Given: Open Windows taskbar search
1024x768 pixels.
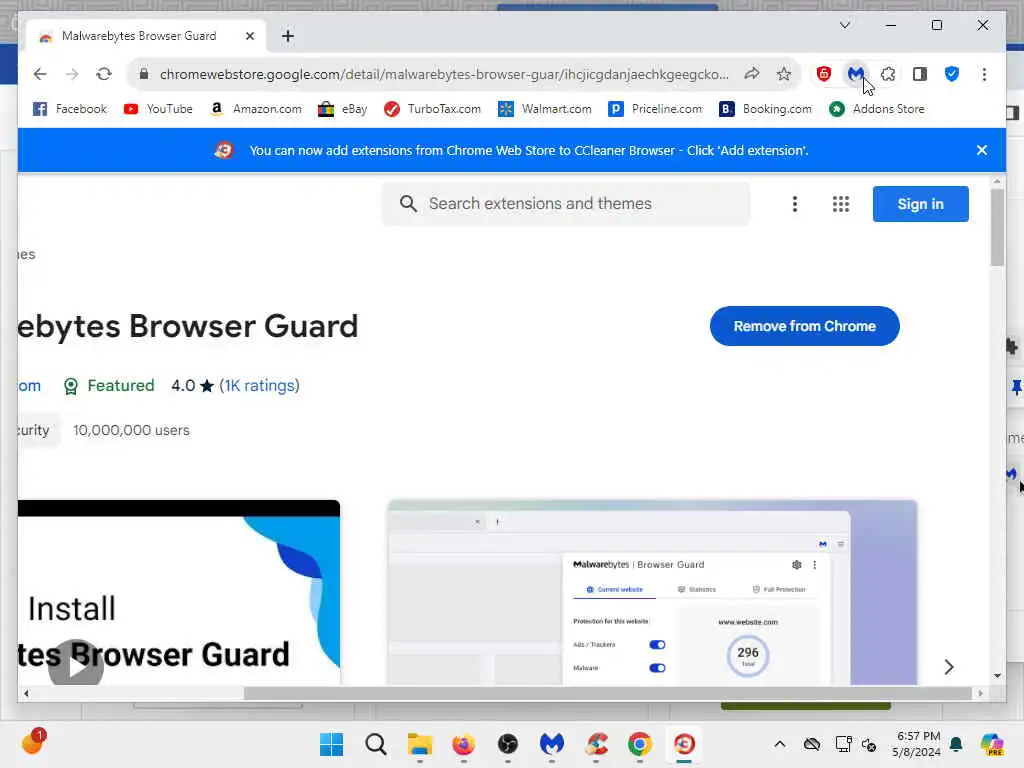Looking at the screenshot, I should (376, 744).
